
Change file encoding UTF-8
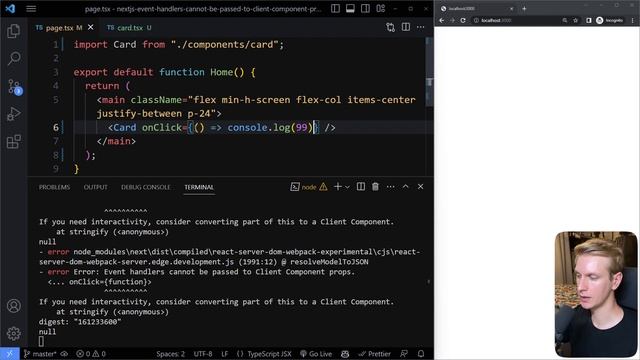203,354
